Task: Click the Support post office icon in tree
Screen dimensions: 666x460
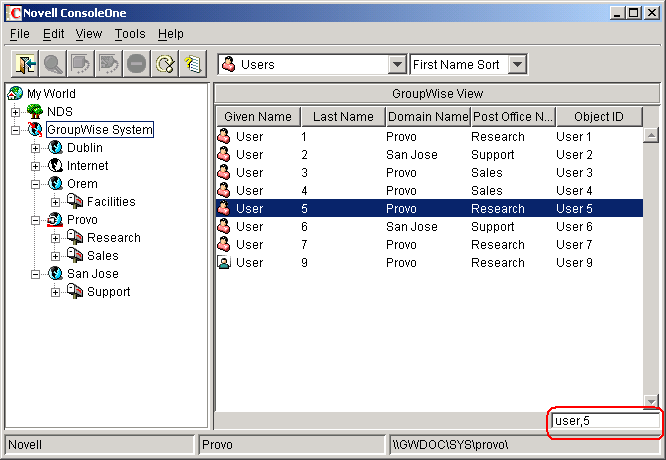Action: coord(75,291)
